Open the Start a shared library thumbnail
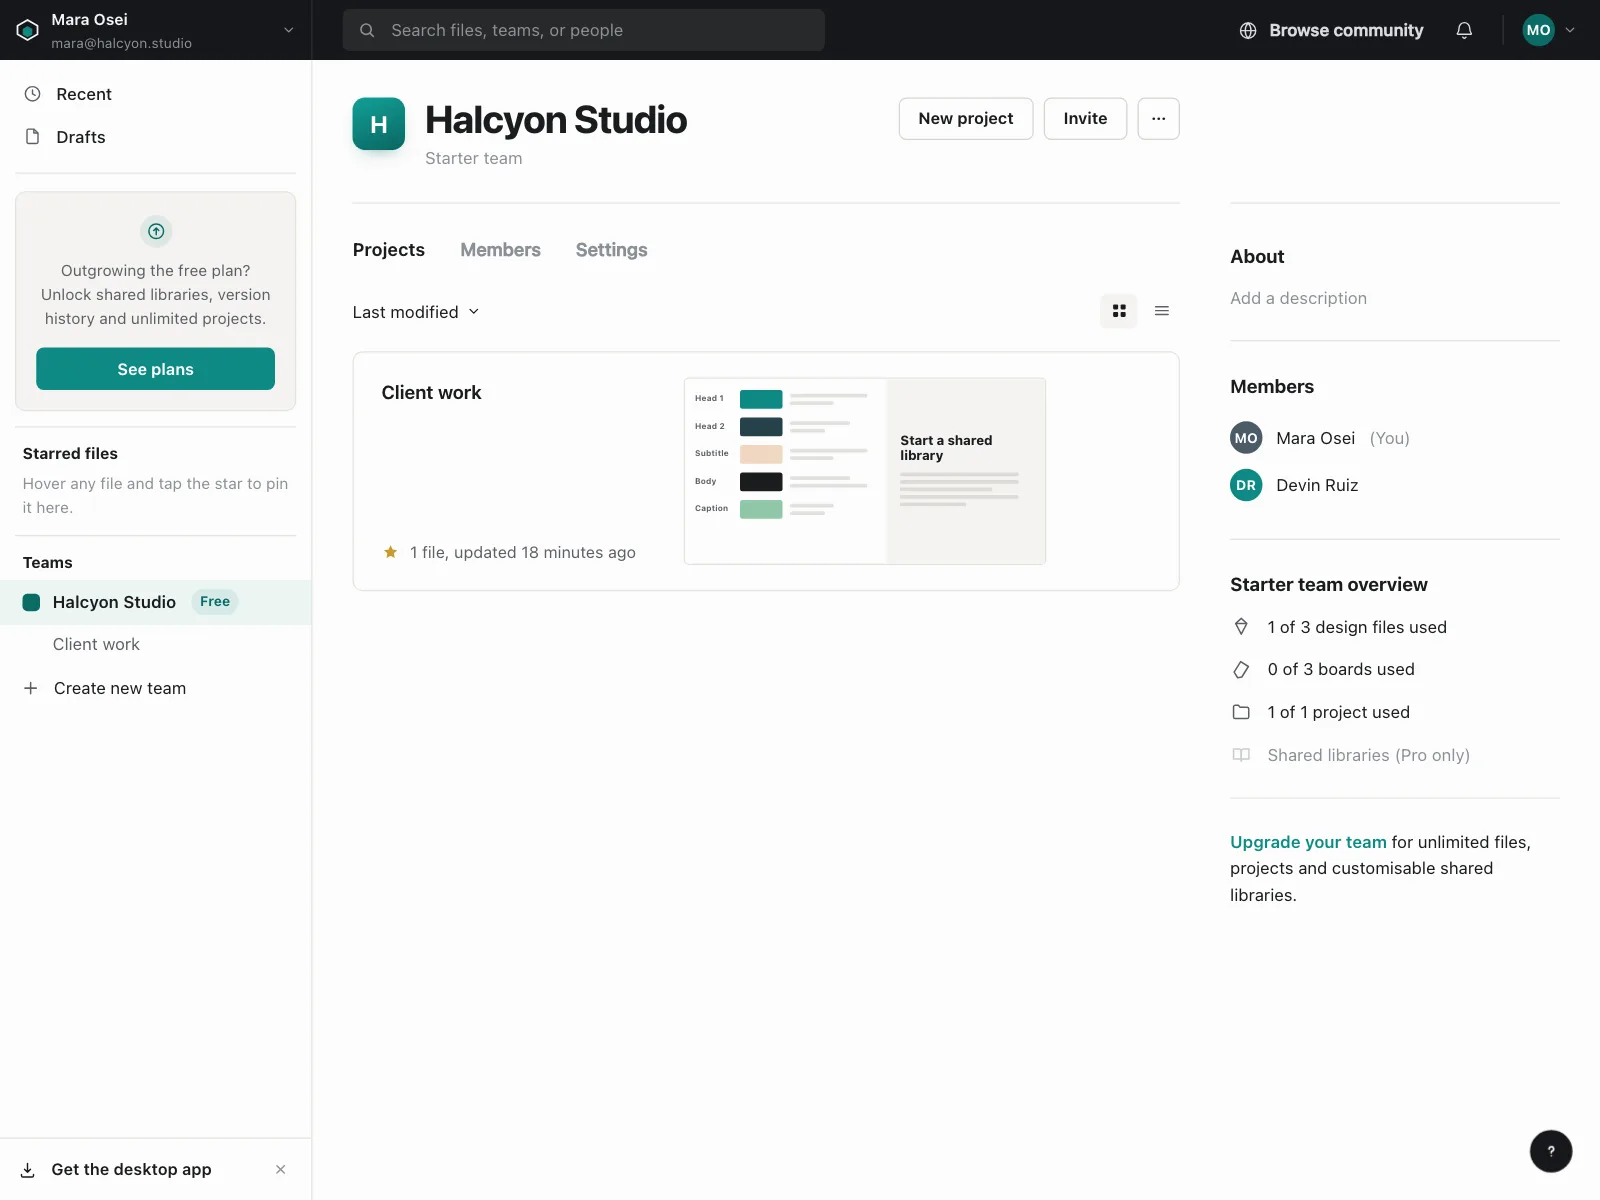 pos(865,471)
